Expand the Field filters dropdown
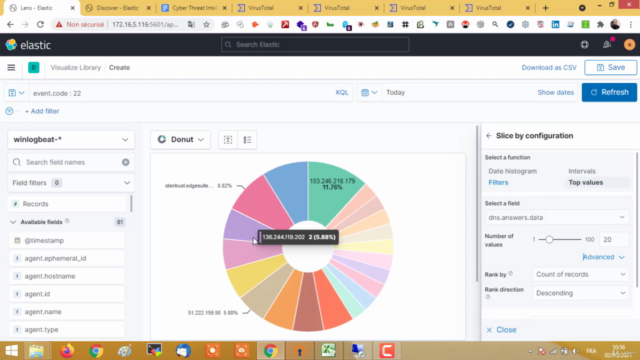The width and height of the screenshot is (640, 360). [71, 183]
